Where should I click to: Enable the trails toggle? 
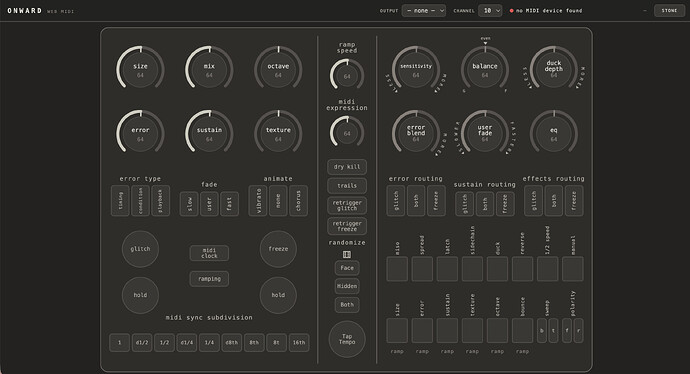point(347,186)
